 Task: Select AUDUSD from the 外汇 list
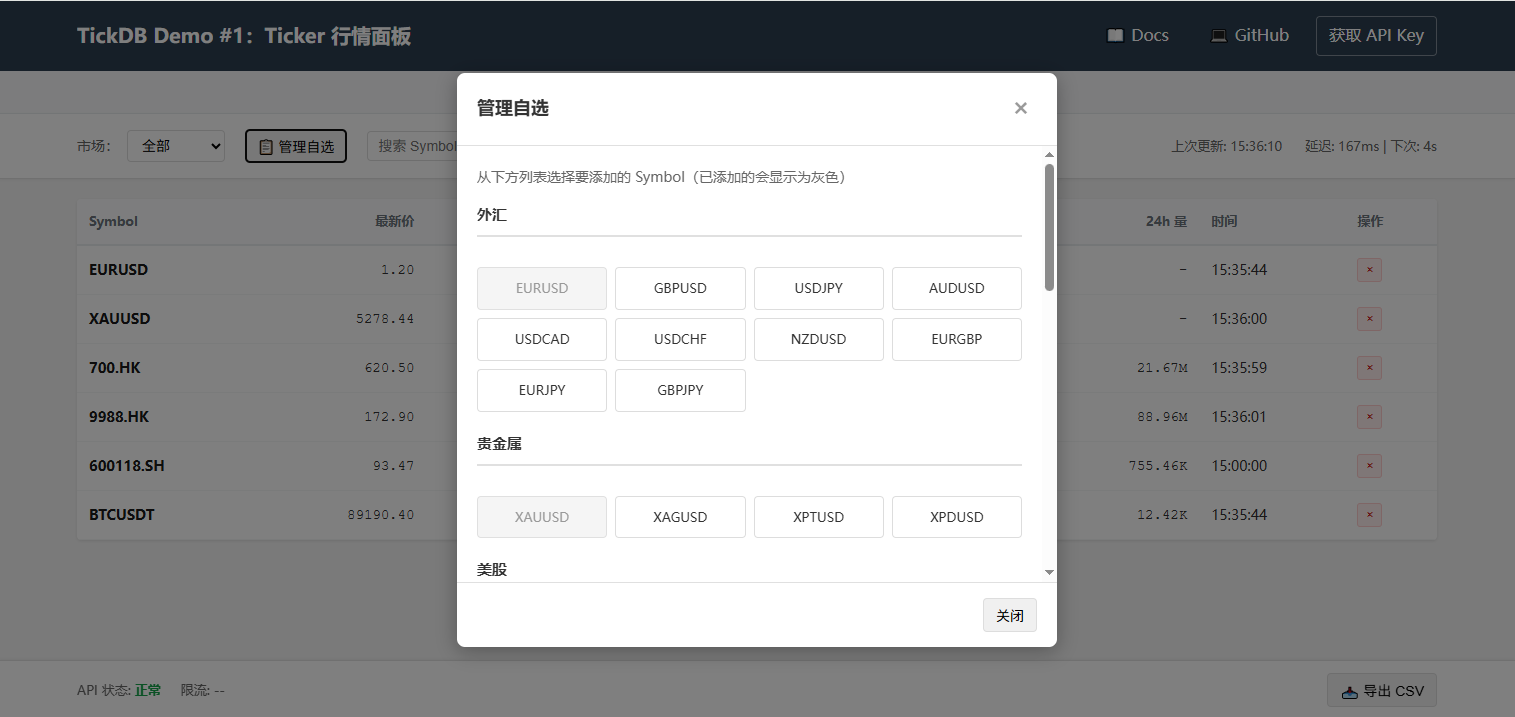click(x=956, y=288)
